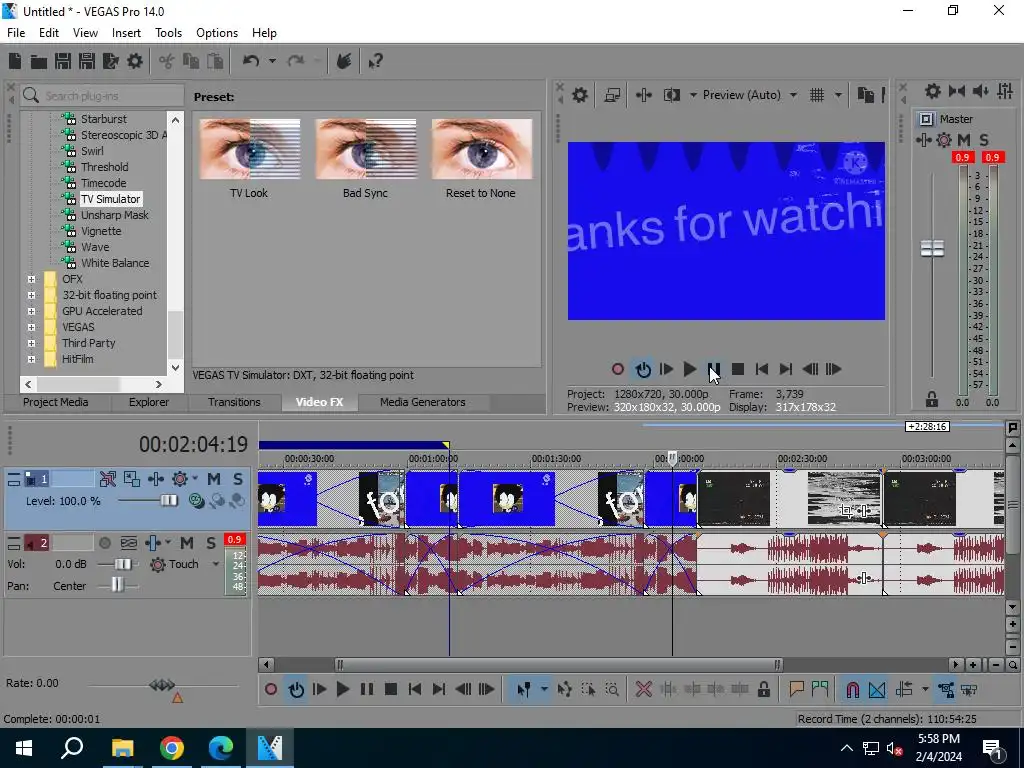
Task: Select the Vignette plug-in
Action: 101,231
